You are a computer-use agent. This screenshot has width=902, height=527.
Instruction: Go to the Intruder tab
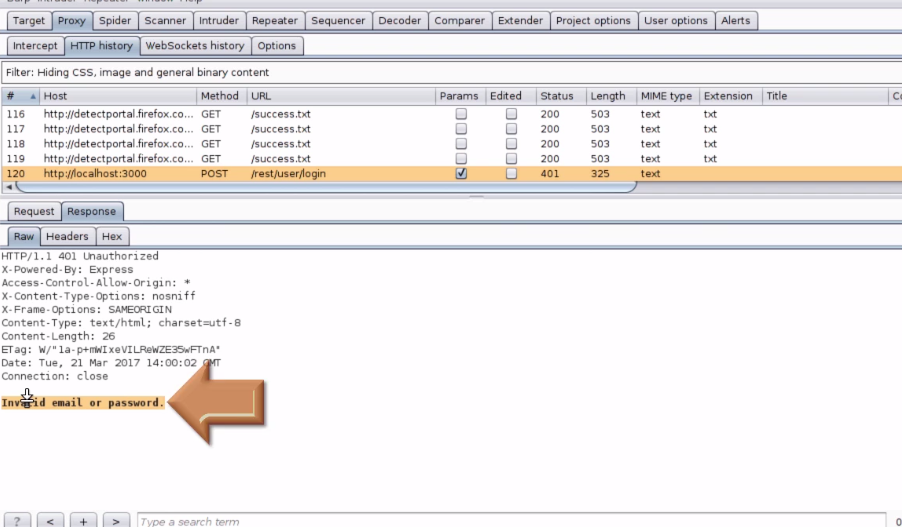219,21
